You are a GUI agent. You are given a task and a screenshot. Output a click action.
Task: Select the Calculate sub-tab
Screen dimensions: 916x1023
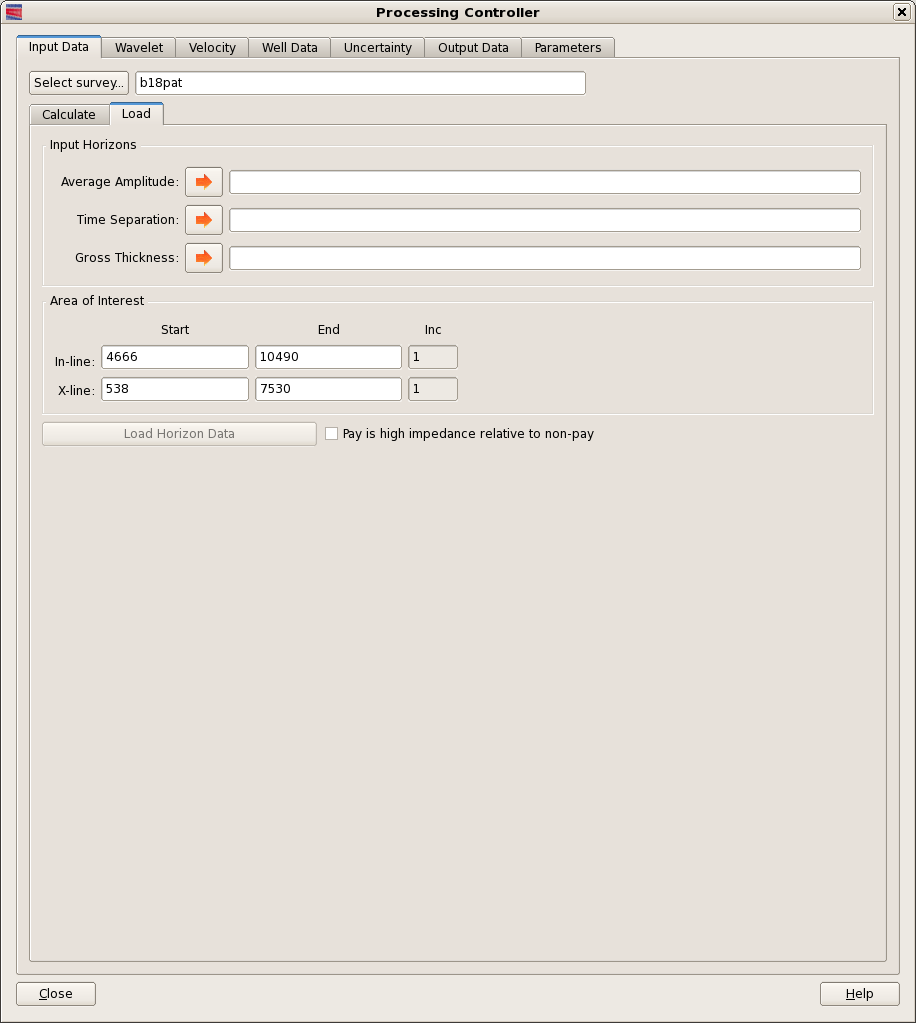tap(69, 115)
